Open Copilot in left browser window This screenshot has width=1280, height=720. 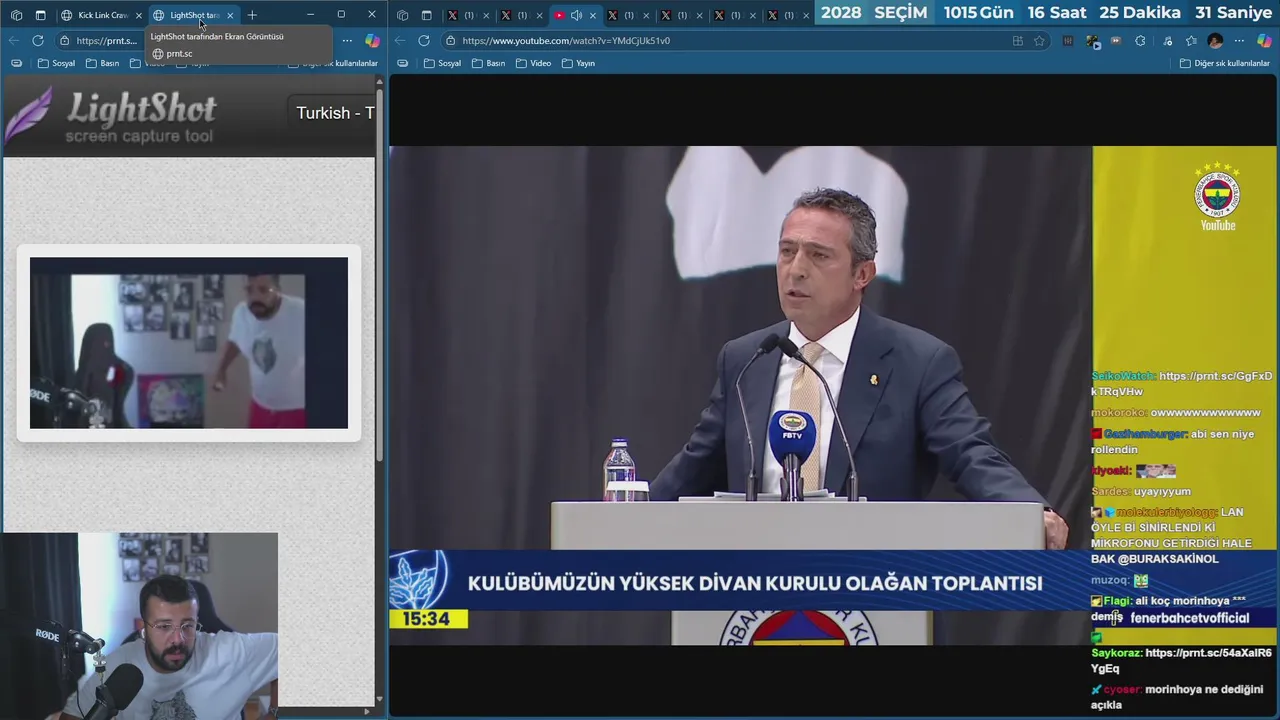point(372,41)
